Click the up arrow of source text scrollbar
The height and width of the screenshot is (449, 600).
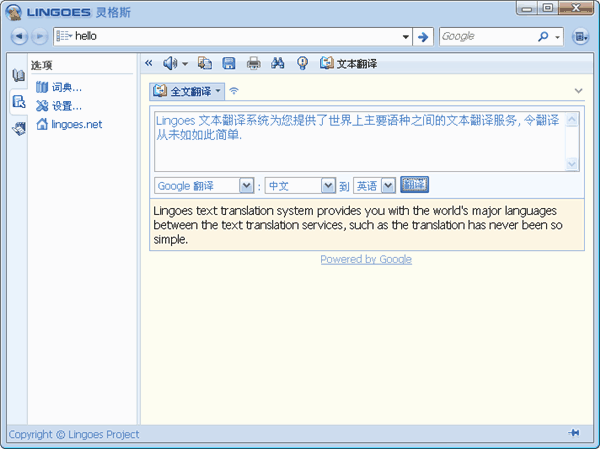tap(572, 119)
